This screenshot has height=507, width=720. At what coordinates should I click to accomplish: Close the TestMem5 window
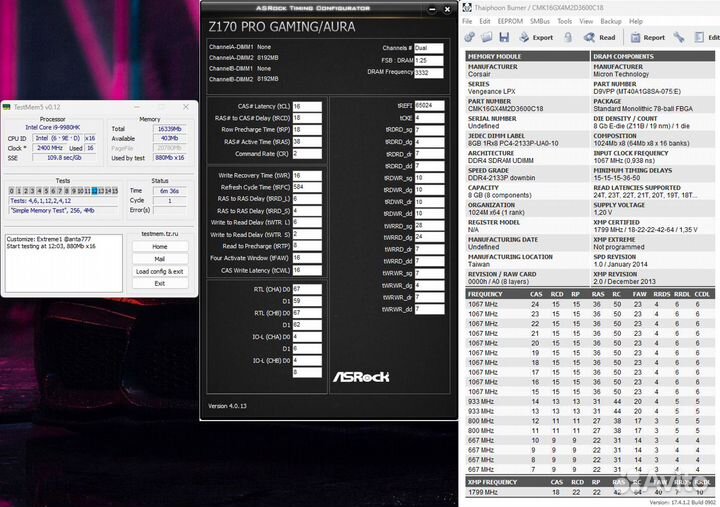pyautogui.click(x=186, y=107)
